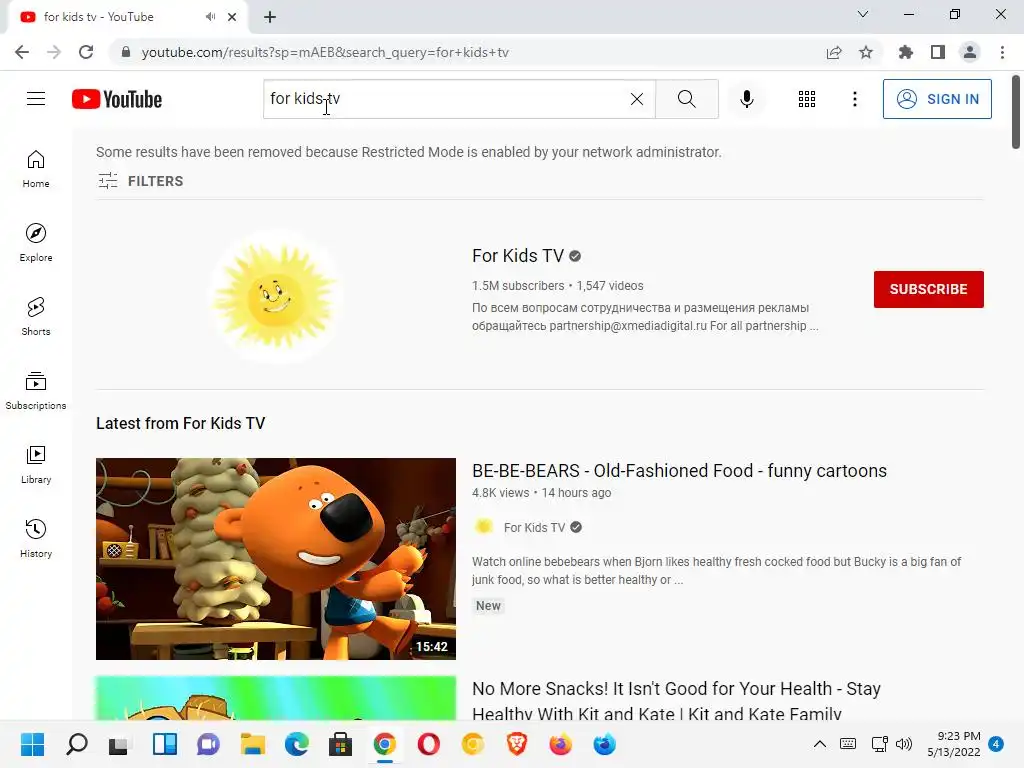Open a new tab with the plus button
The height and width of the screenshot is (768, 1024).
click(x=270, y=17)
